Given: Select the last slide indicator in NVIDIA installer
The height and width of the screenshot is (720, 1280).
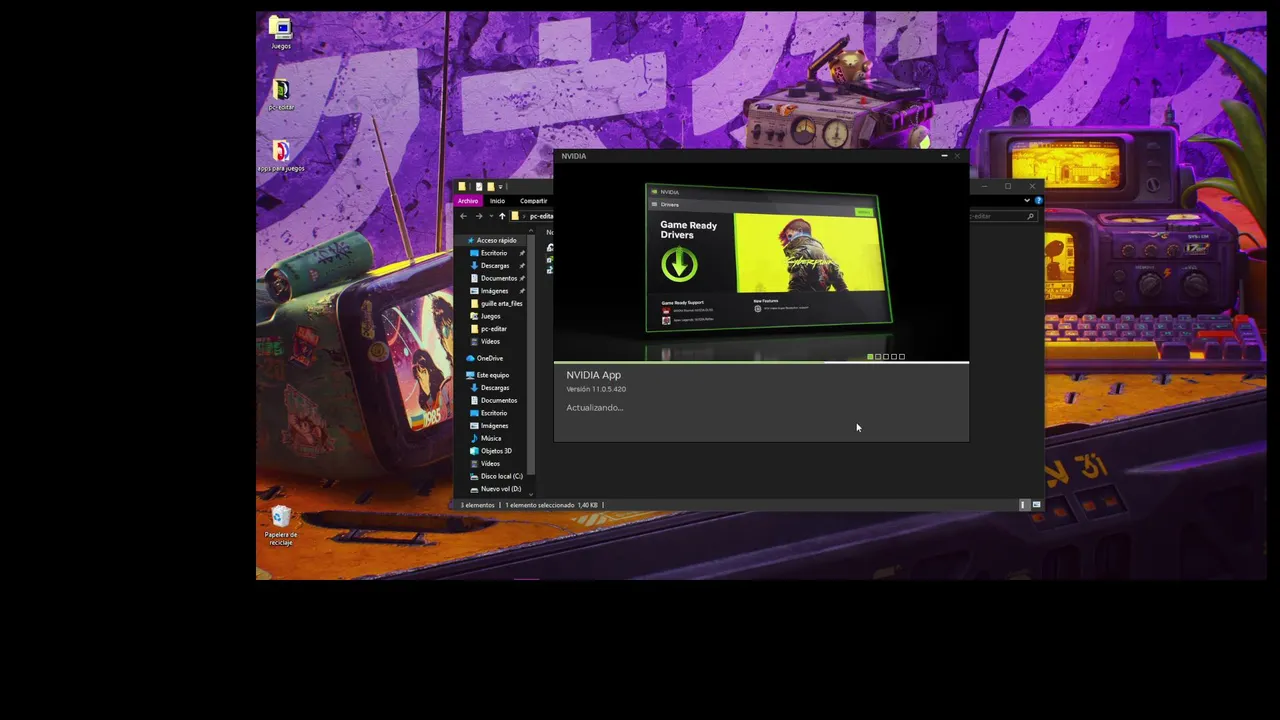Looking at the screenshot, I should click(x=902, y=357).
